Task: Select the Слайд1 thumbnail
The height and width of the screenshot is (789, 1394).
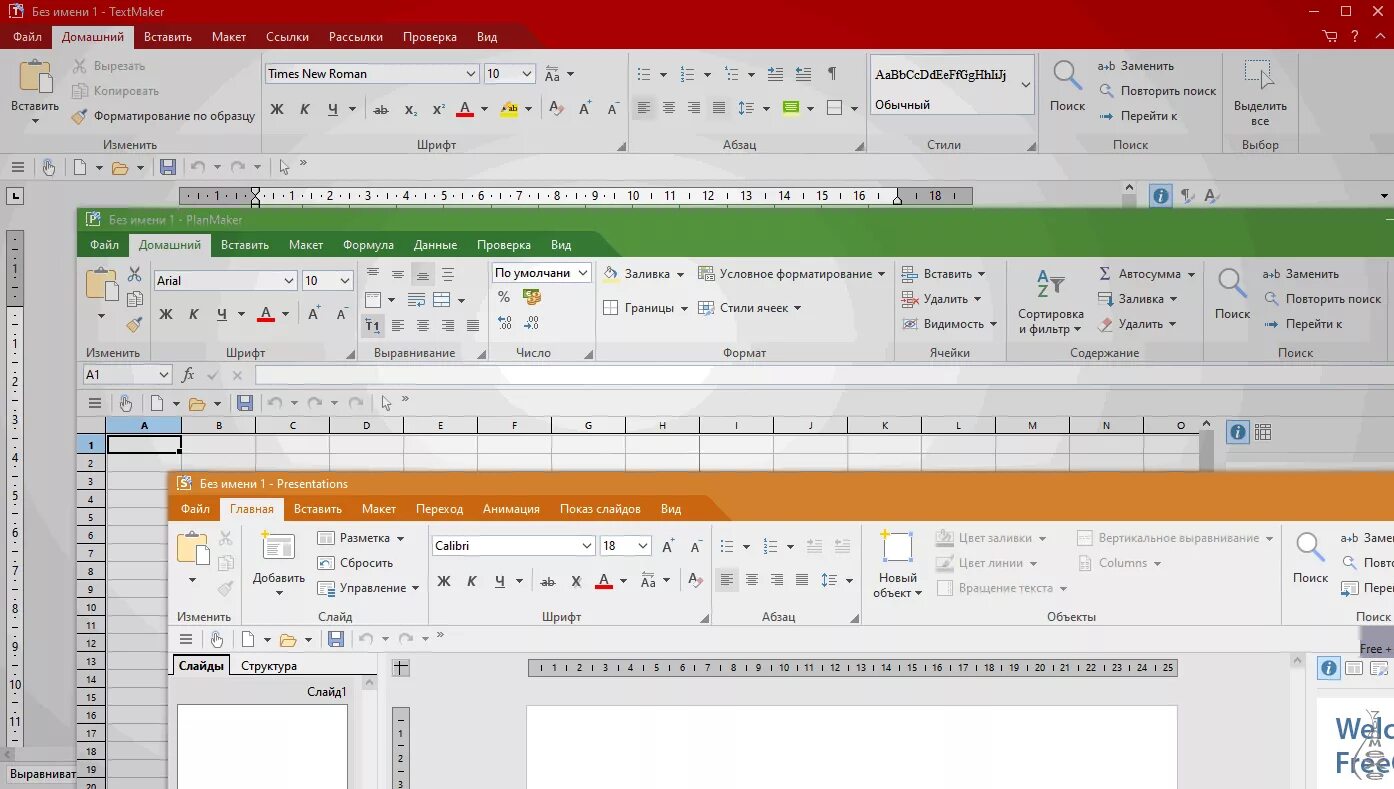Action: pos(262,746)
